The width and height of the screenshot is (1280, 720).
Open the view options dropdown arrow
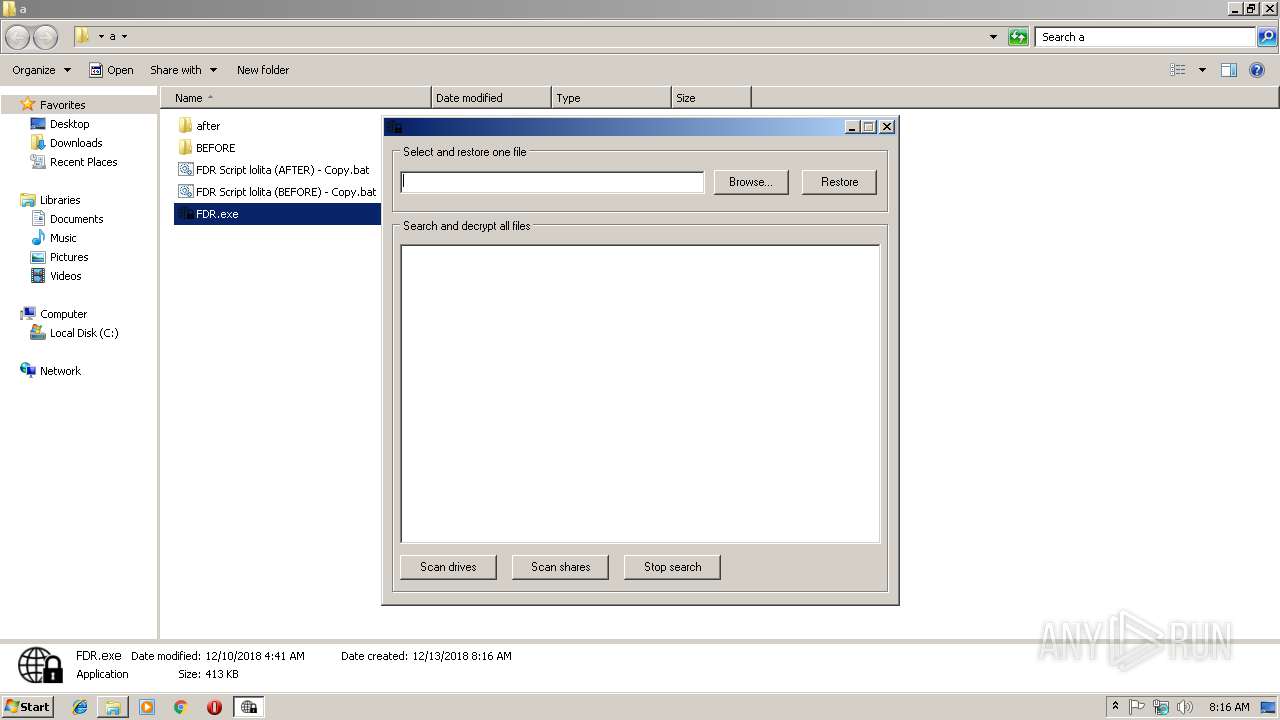(x=1202, y=70)
